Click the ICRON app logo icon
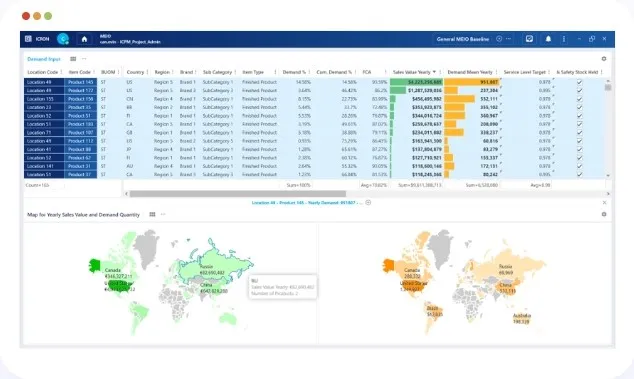The height and width of the screenshot is (379, 634). tap(28, 39)
